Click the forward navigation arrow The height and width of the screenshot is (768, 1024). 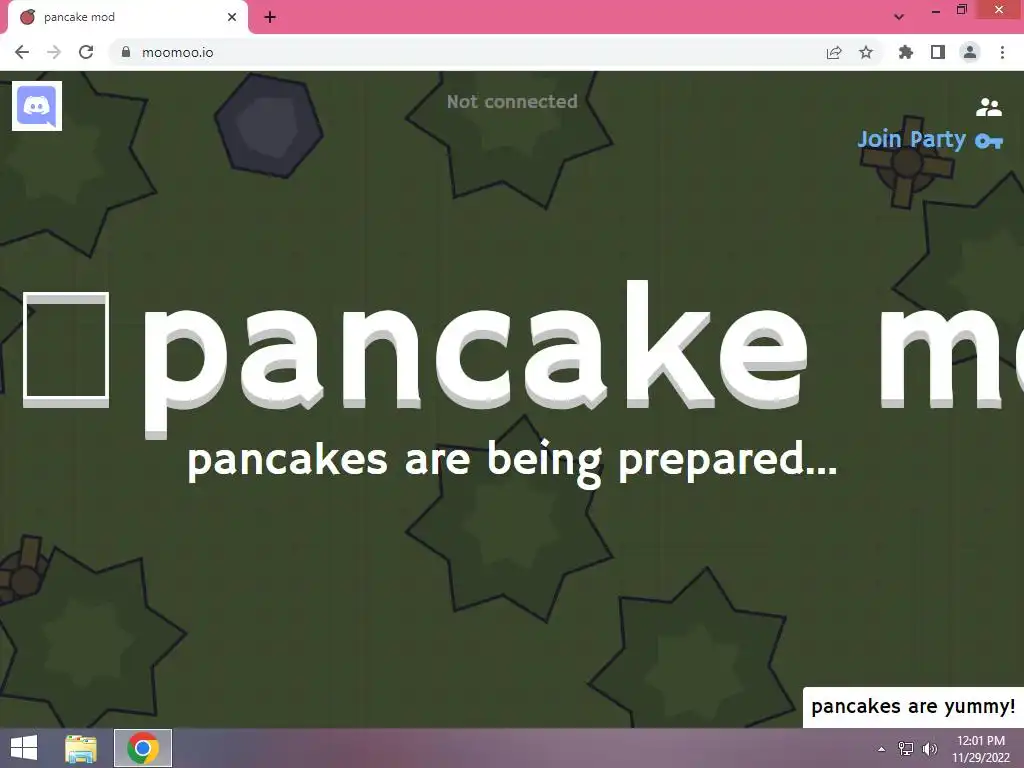54,52
